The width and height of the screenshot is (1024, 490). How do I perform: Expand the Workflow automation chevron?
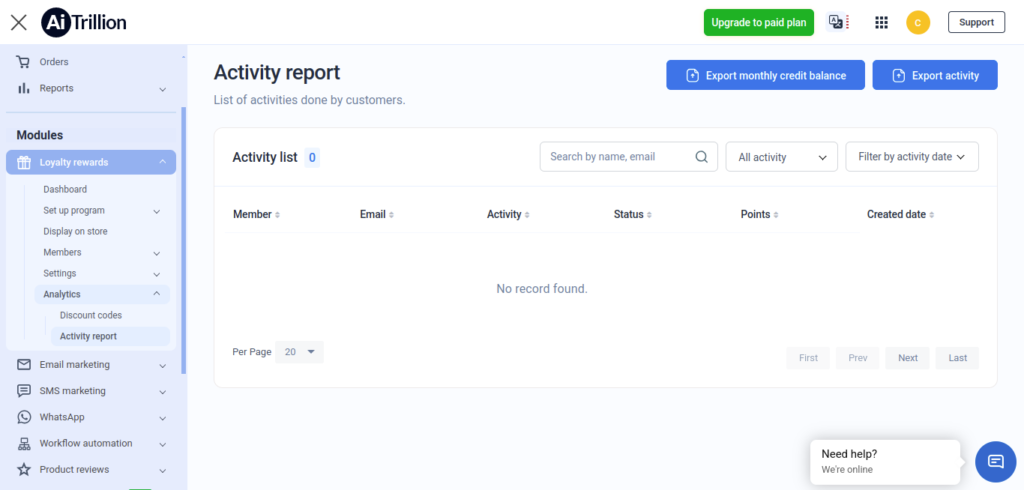[x=163, y=444]
